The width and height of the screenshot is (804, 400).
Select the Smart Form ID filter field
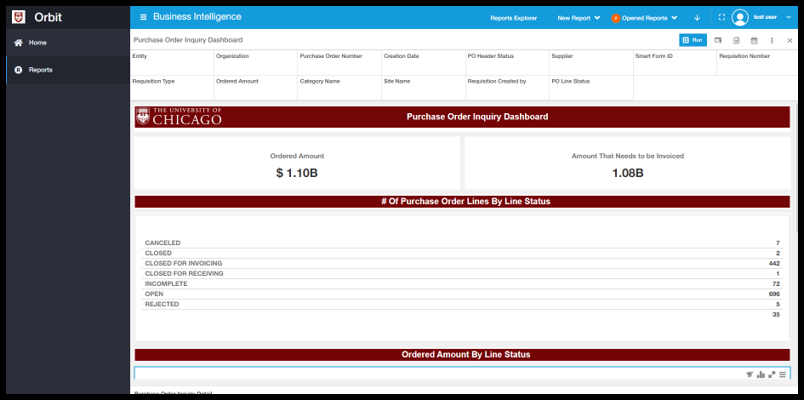(675, 63)
